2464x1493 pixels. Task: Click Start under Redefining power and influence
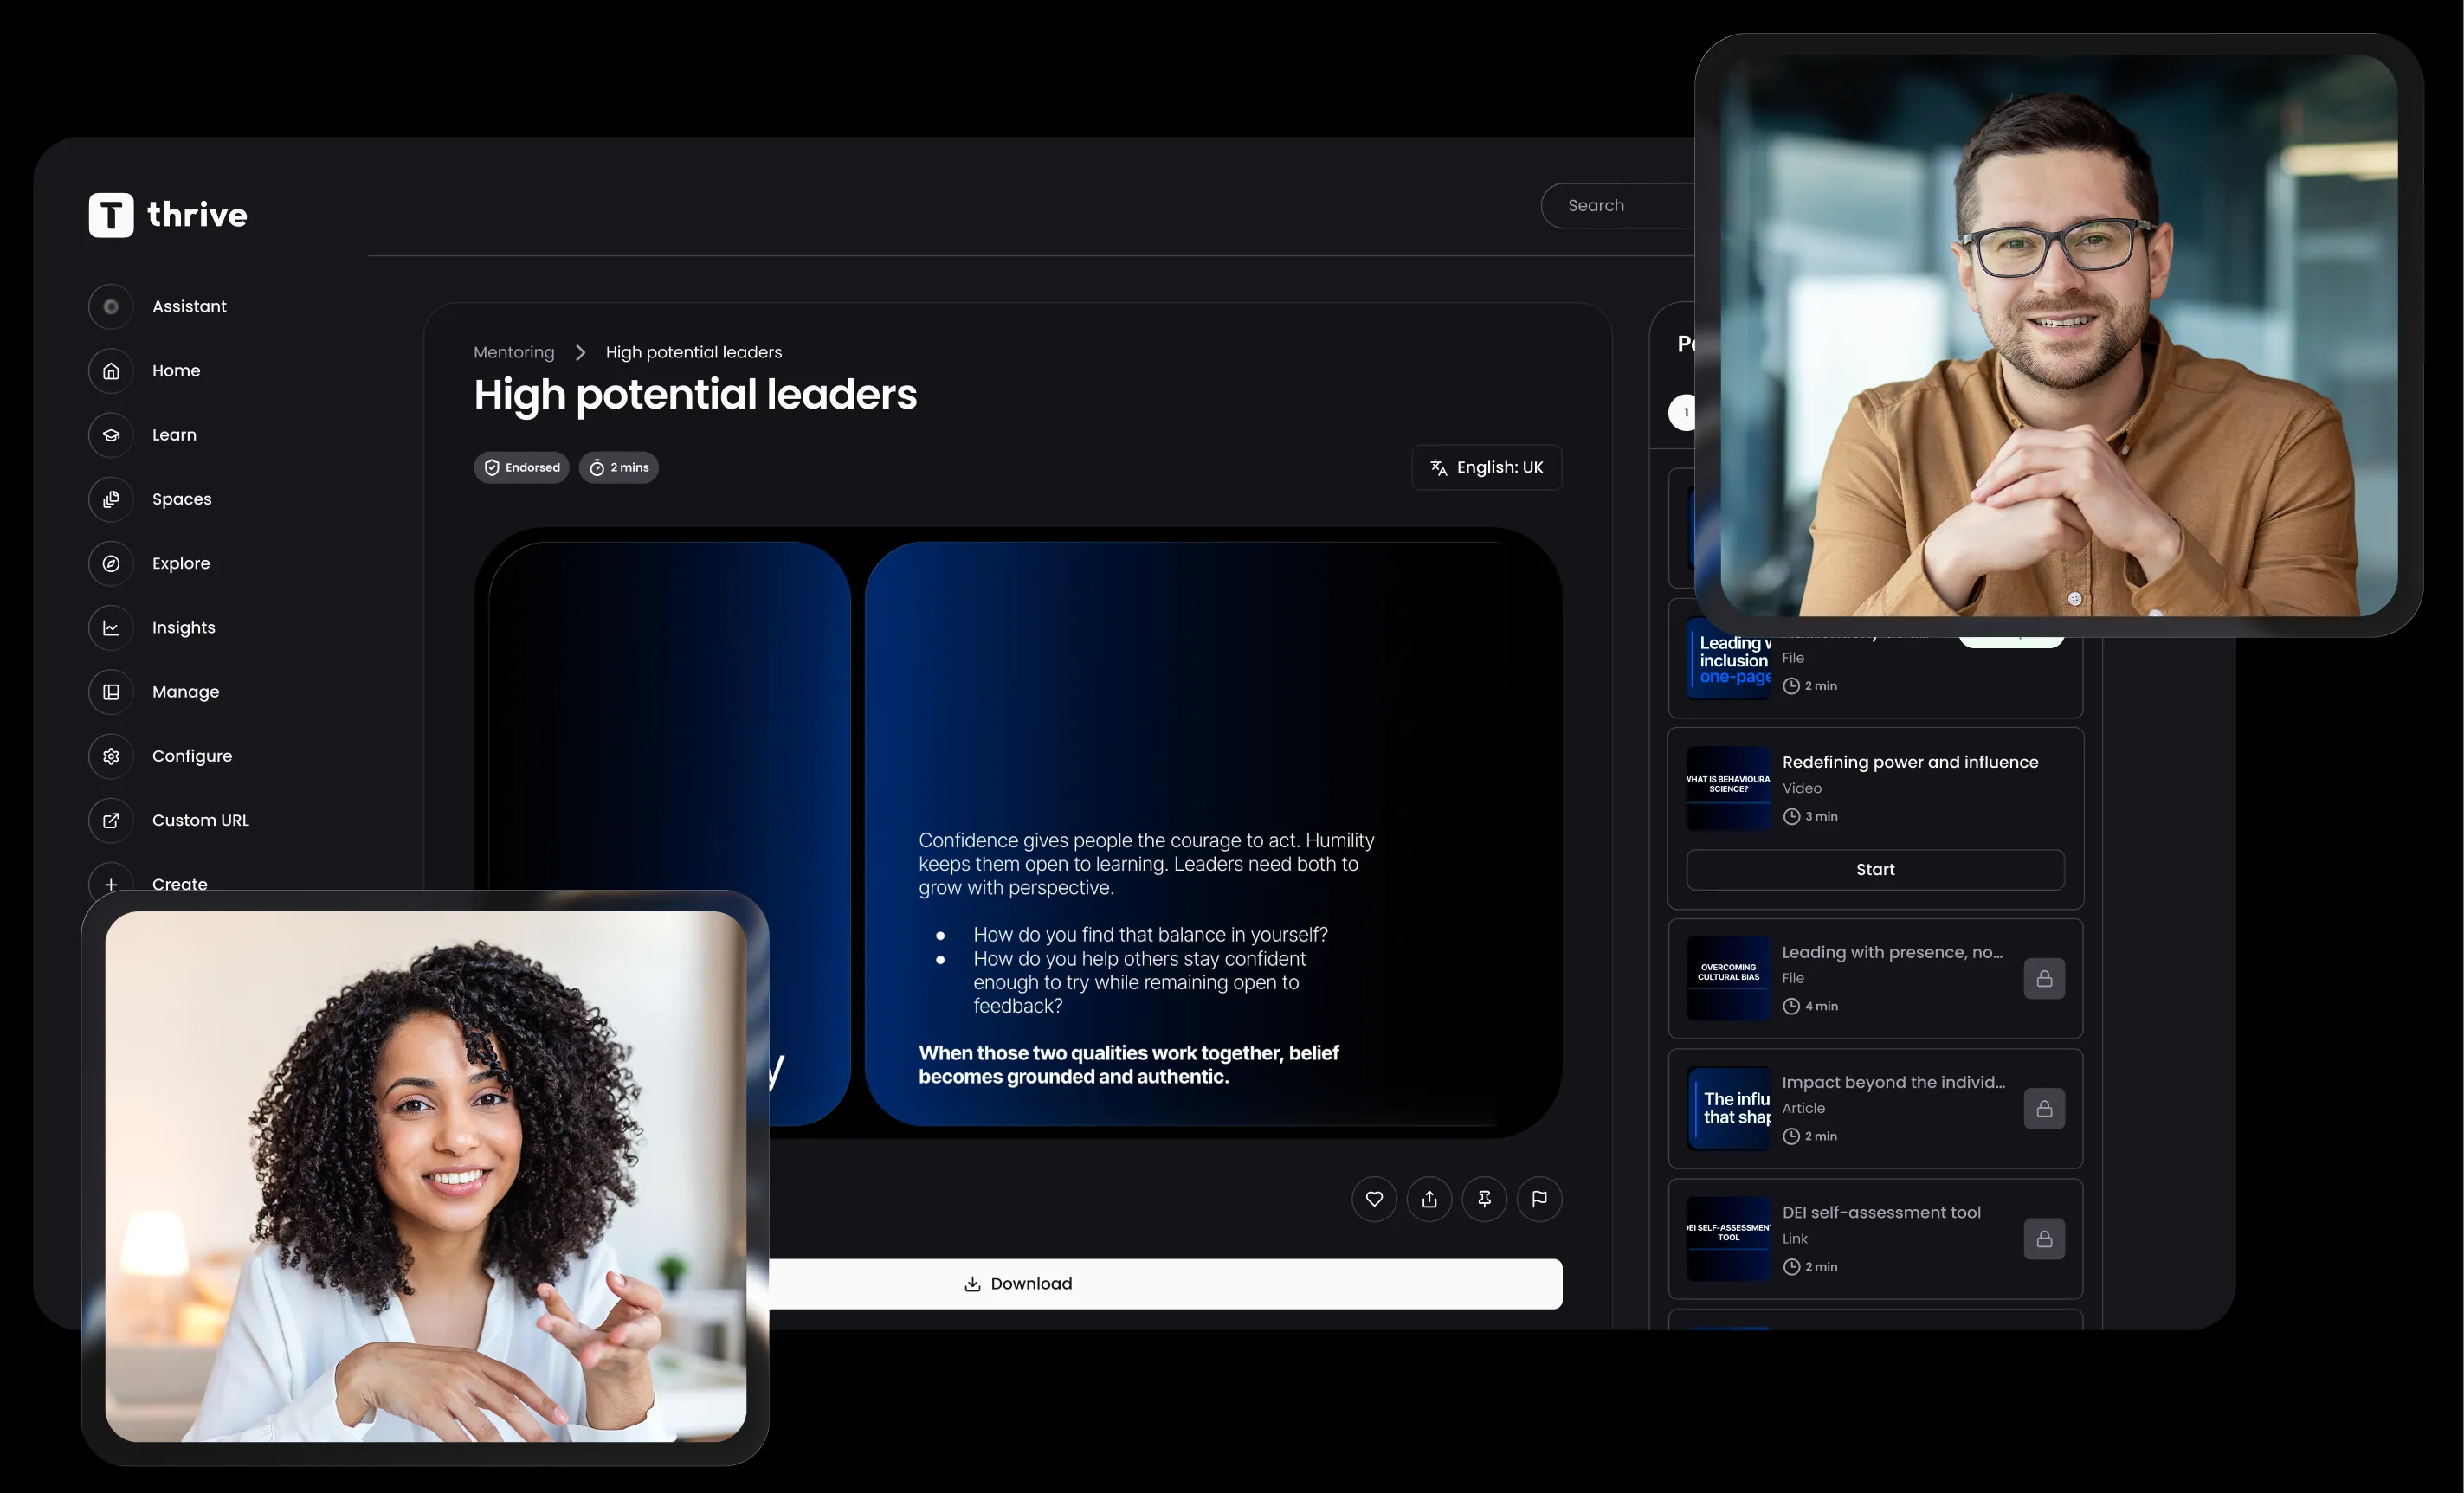coord(1875,870)
